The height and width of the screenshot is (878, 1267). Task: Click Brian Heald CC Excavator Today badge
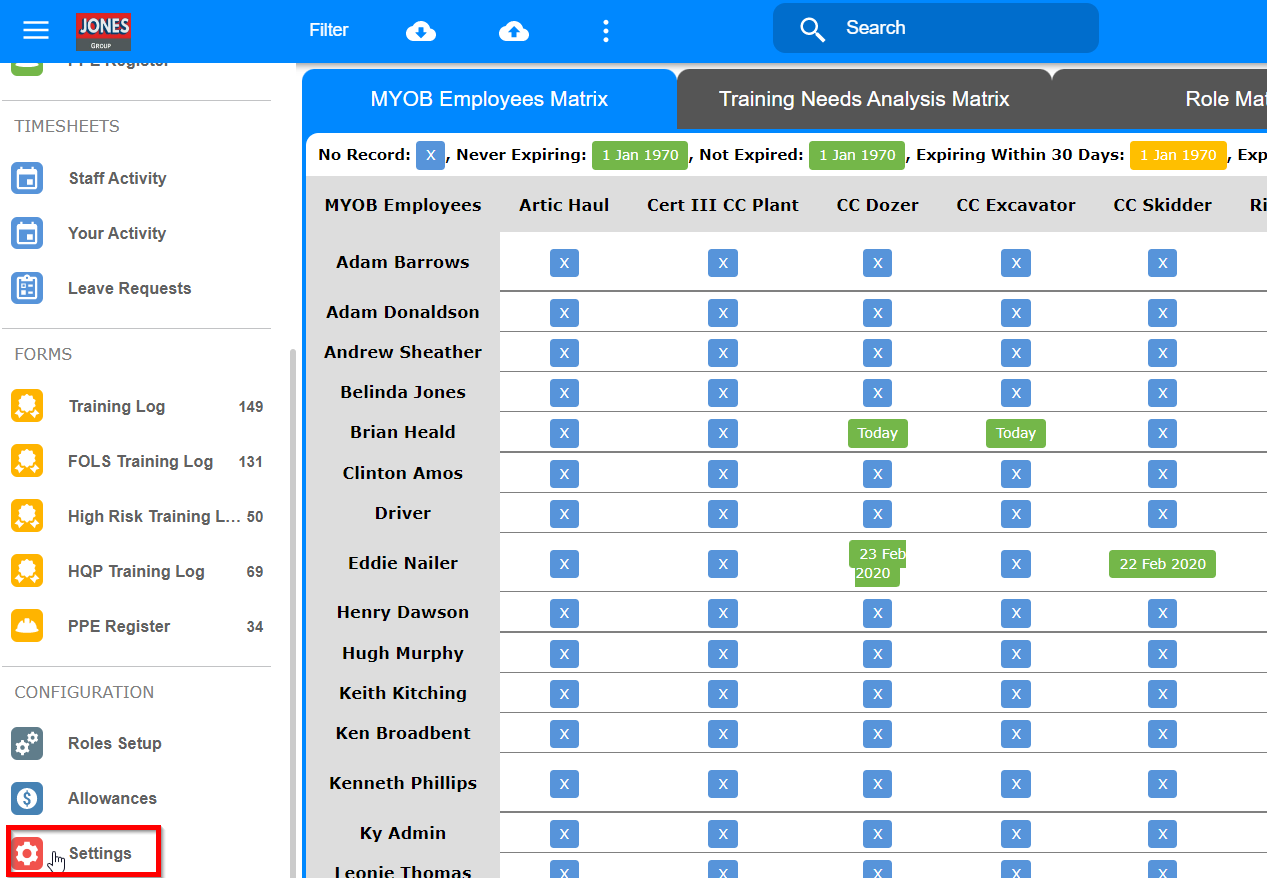1016,433
